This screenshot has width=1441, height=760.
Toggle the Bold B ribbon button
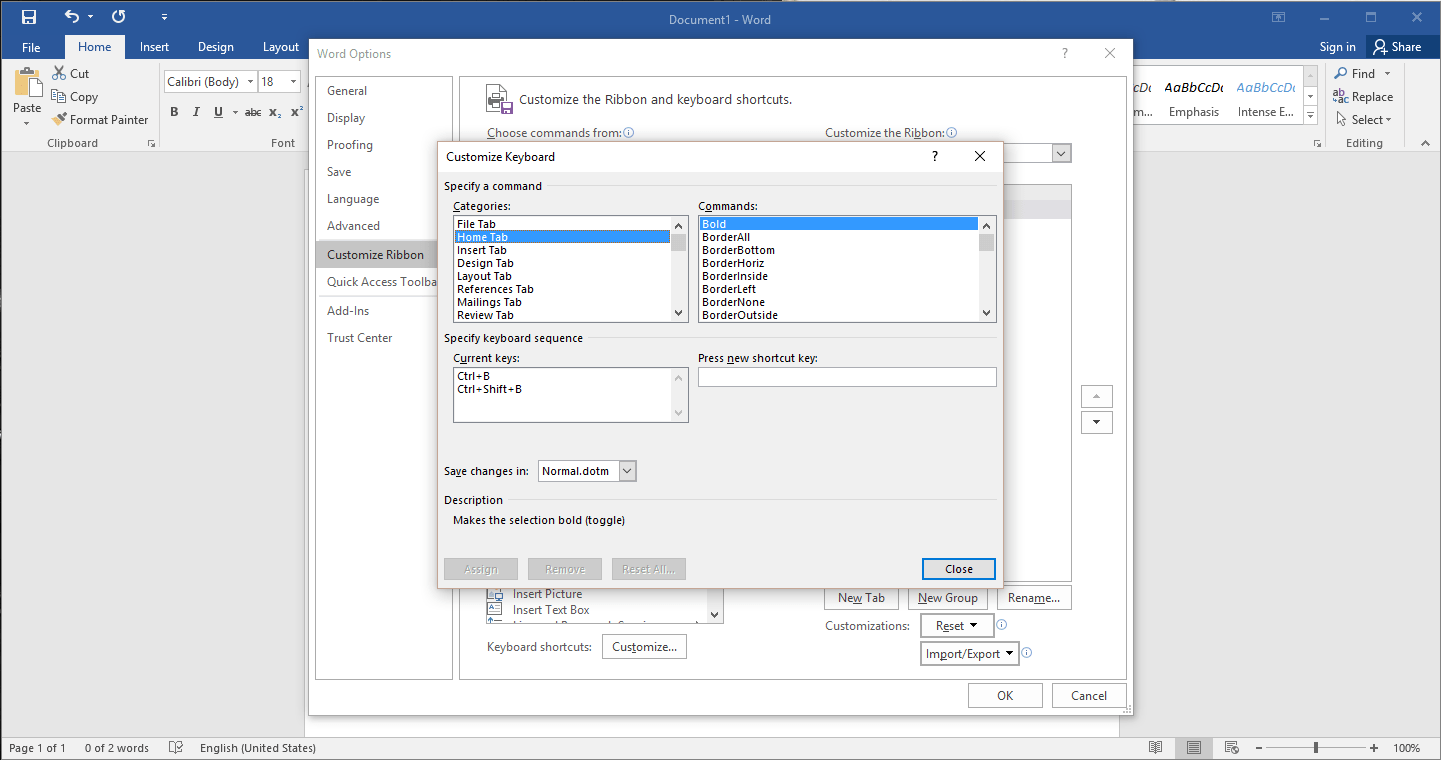[174, 112]
